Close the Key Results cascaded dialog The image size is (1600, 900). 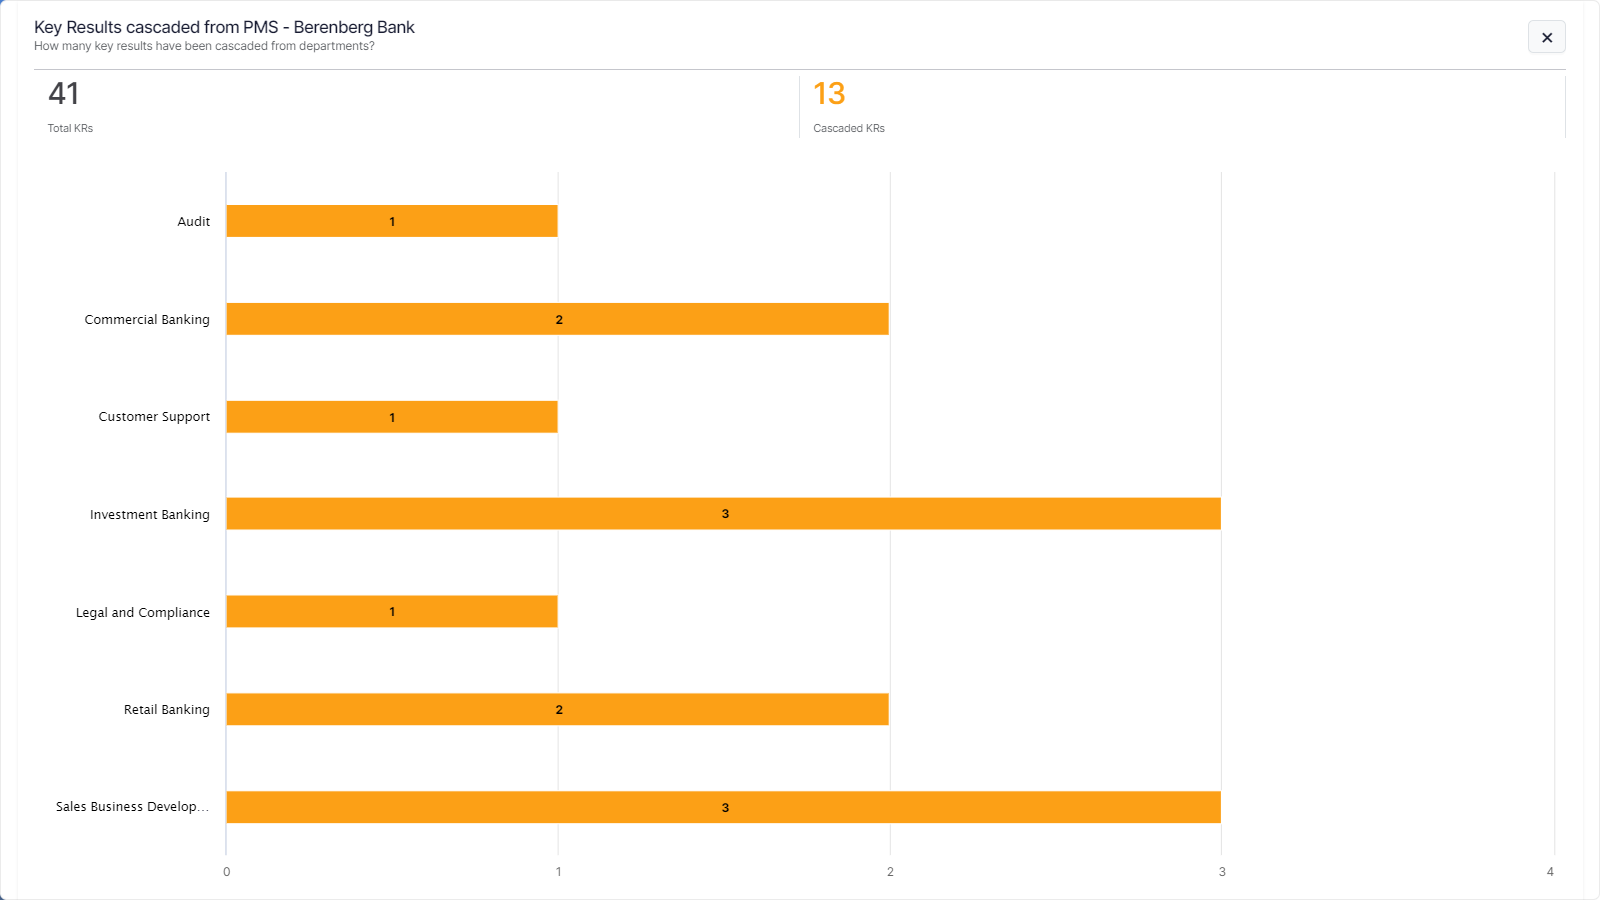coord(1546,37)
